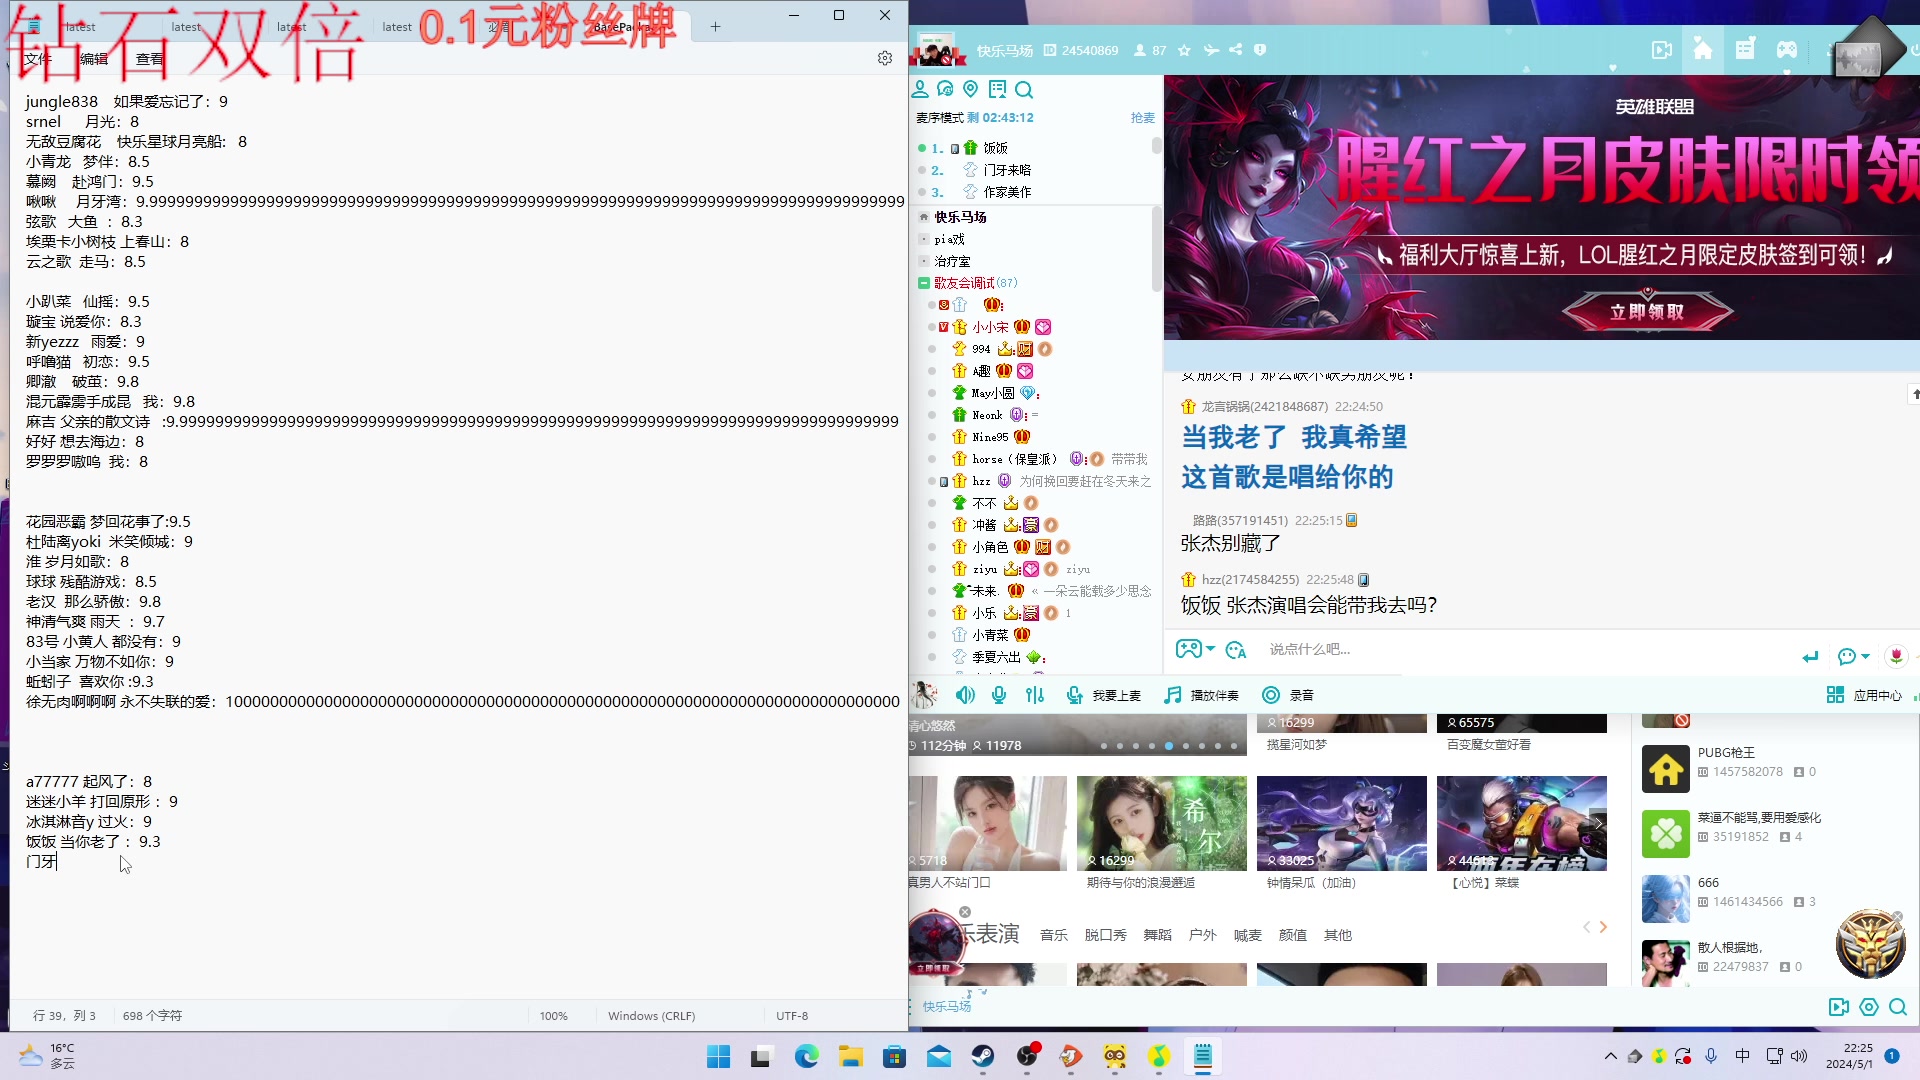The height and width of the screenshot is (1080, 1920).
Task: Open Notepad settings gear icon
Action: [x=885, y=59]
